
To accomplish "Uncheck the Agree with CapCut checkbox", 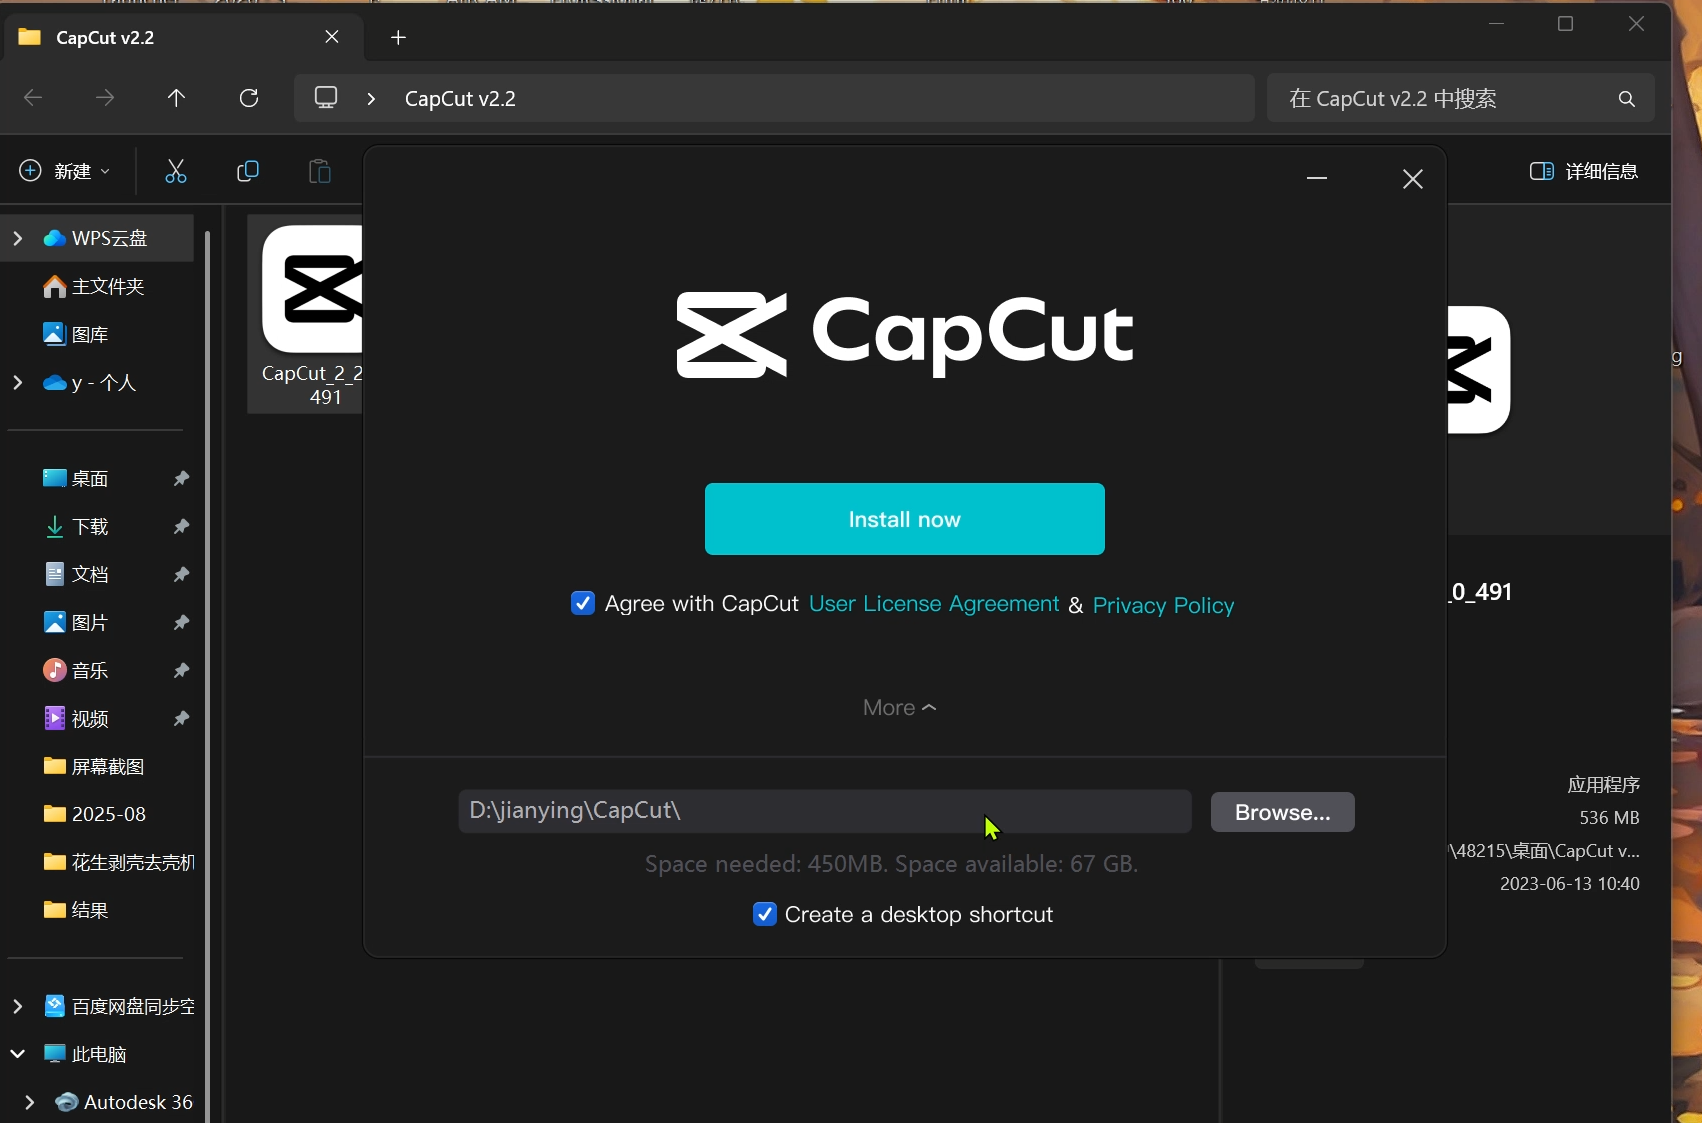I will click(x=583, y=603).
